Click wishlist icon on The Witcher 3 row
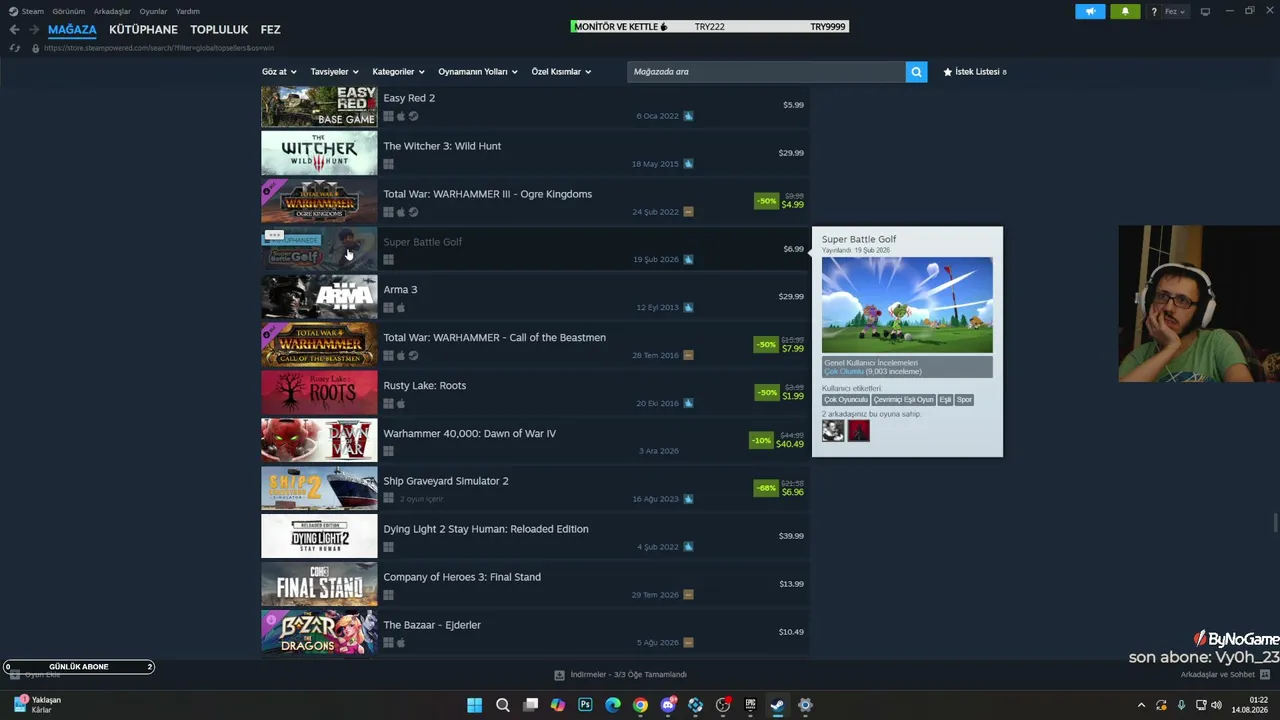 coord(688,164)
